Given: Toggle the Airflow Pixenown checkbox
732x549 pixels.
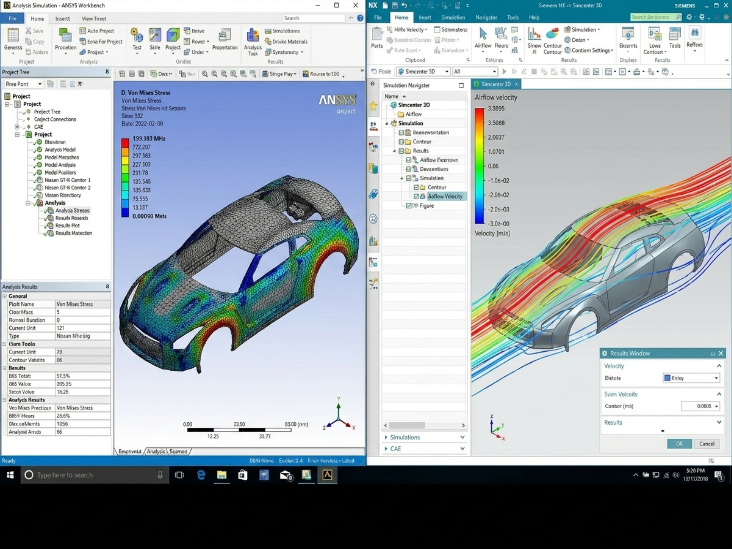Looking at the screenshot, I should [x=408, y=160].
